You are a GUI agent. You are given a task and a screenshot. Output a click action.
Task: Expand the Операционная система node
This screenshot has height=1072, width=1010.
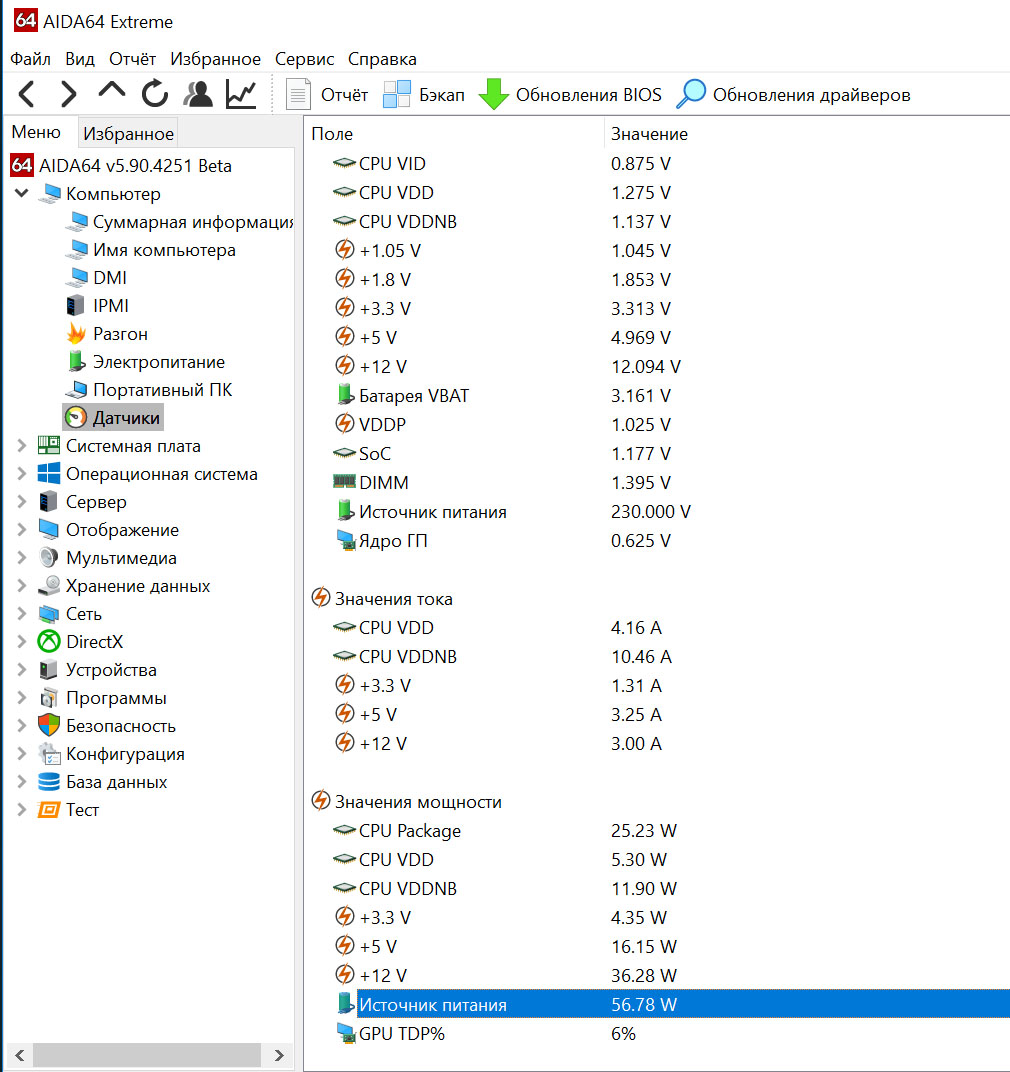click(22, 474)
